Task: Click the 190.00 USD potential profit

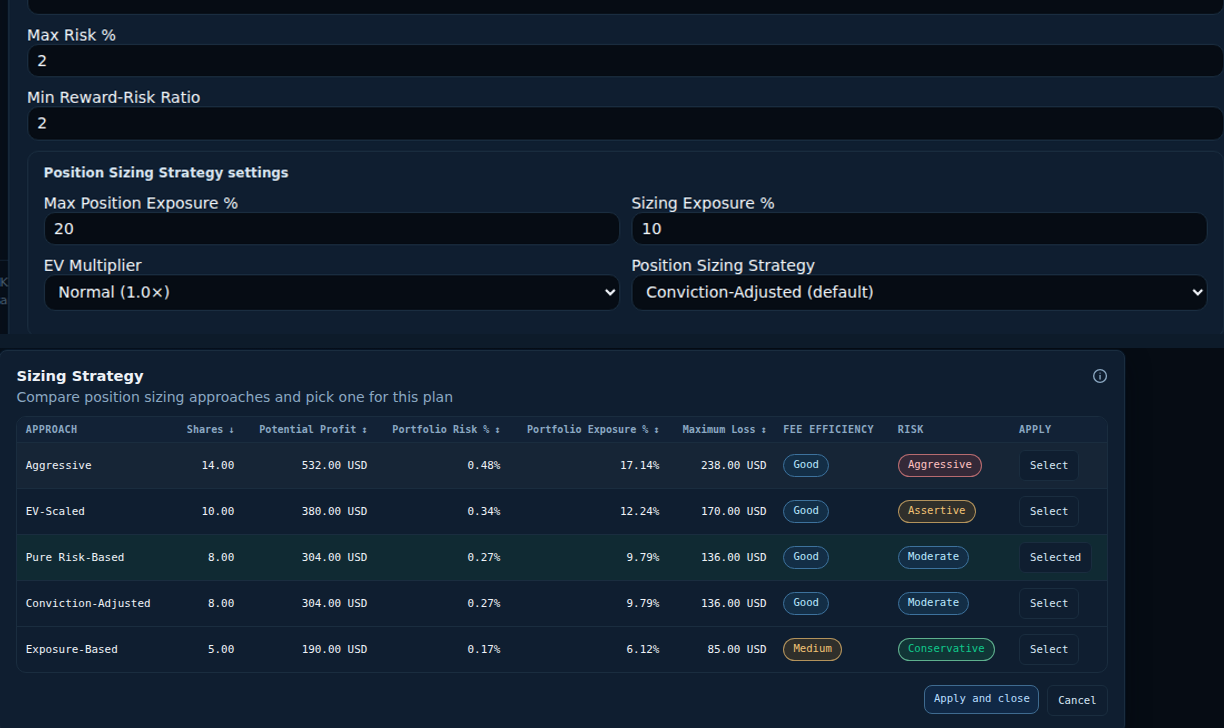Action: coord(334,649)
